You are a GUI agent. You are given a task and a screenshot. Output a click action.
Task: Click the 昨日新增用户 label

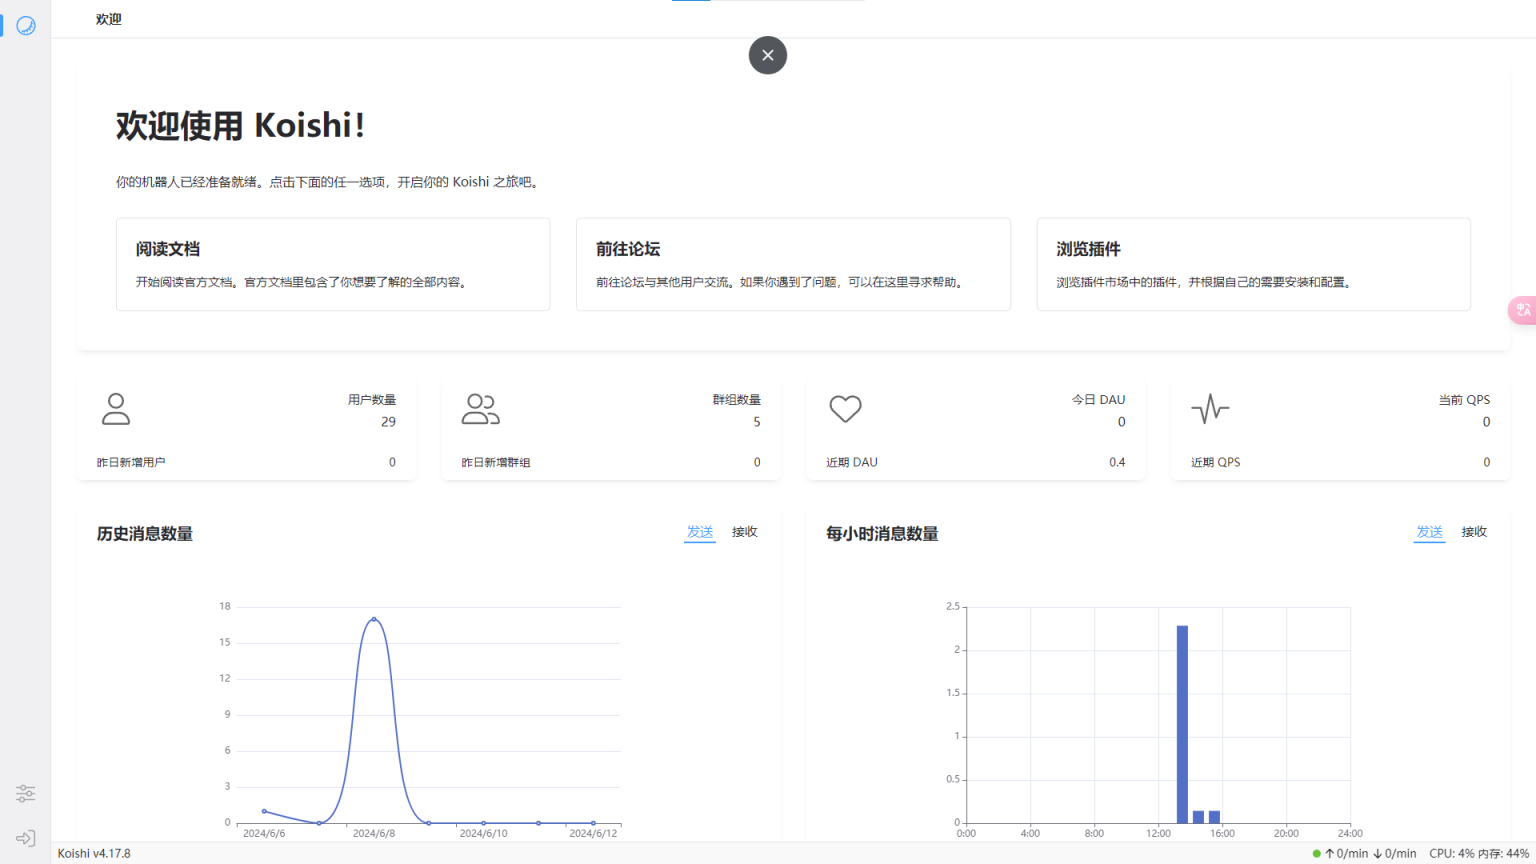(131, 462)
